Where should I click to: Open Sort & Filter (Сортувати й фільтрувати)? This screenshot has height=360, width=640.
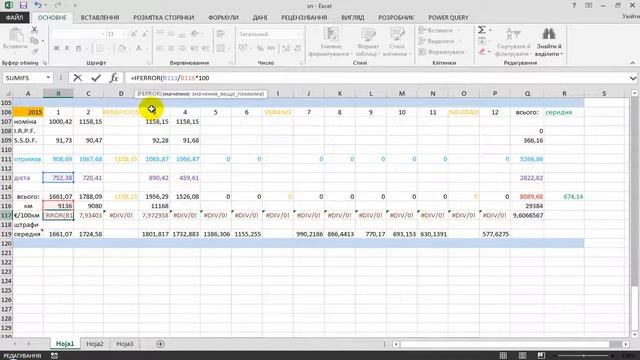pyautogui.click(x=513, y=42)
